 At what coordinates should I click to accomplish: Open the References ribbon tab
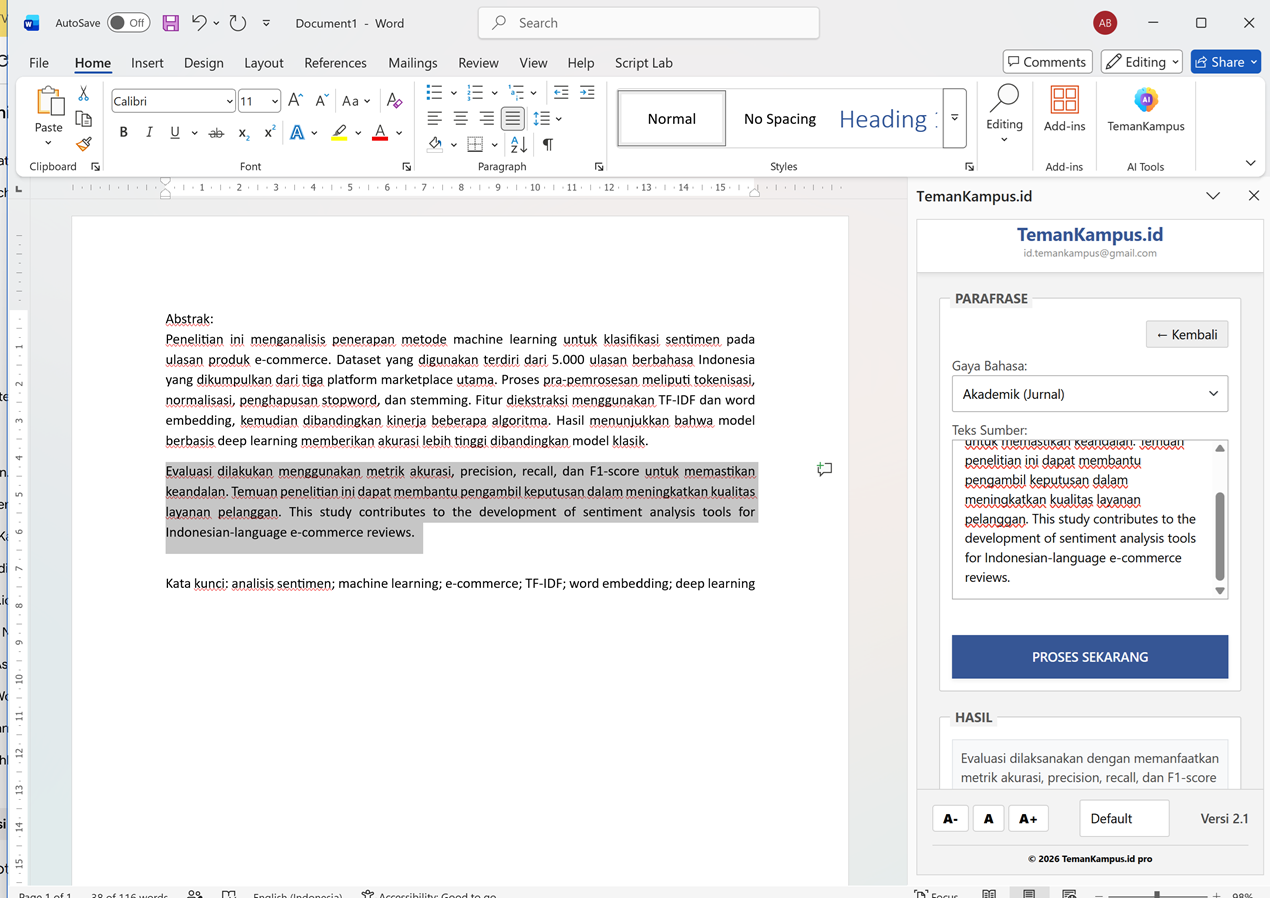coord(335,62)
